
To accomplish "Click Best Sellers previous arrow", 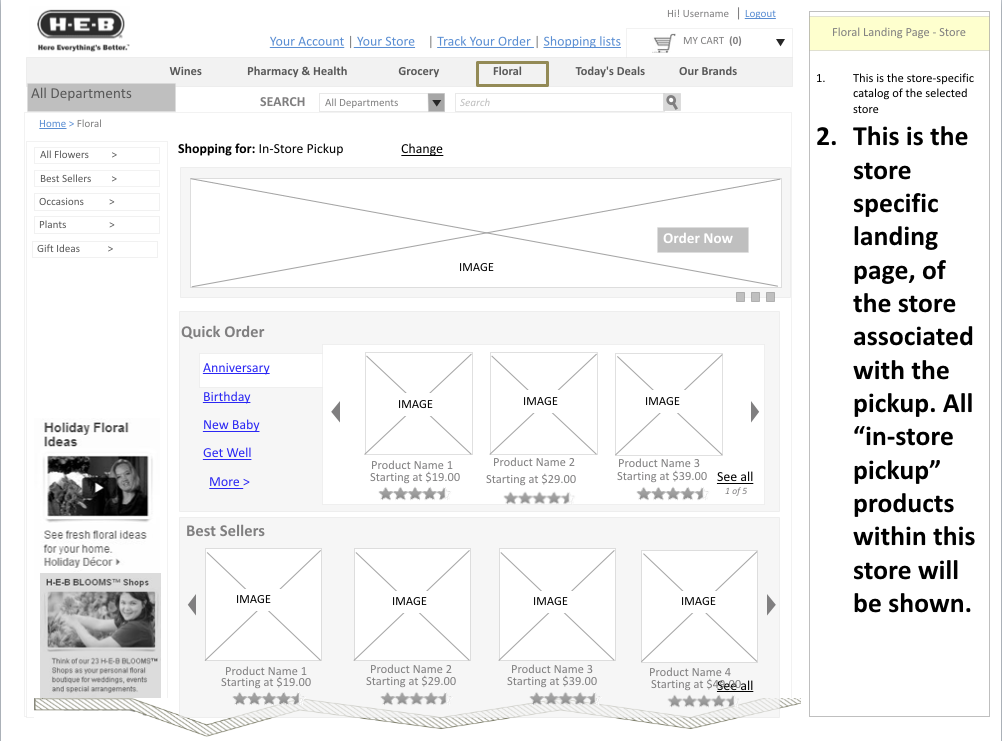I will [192, 604].
